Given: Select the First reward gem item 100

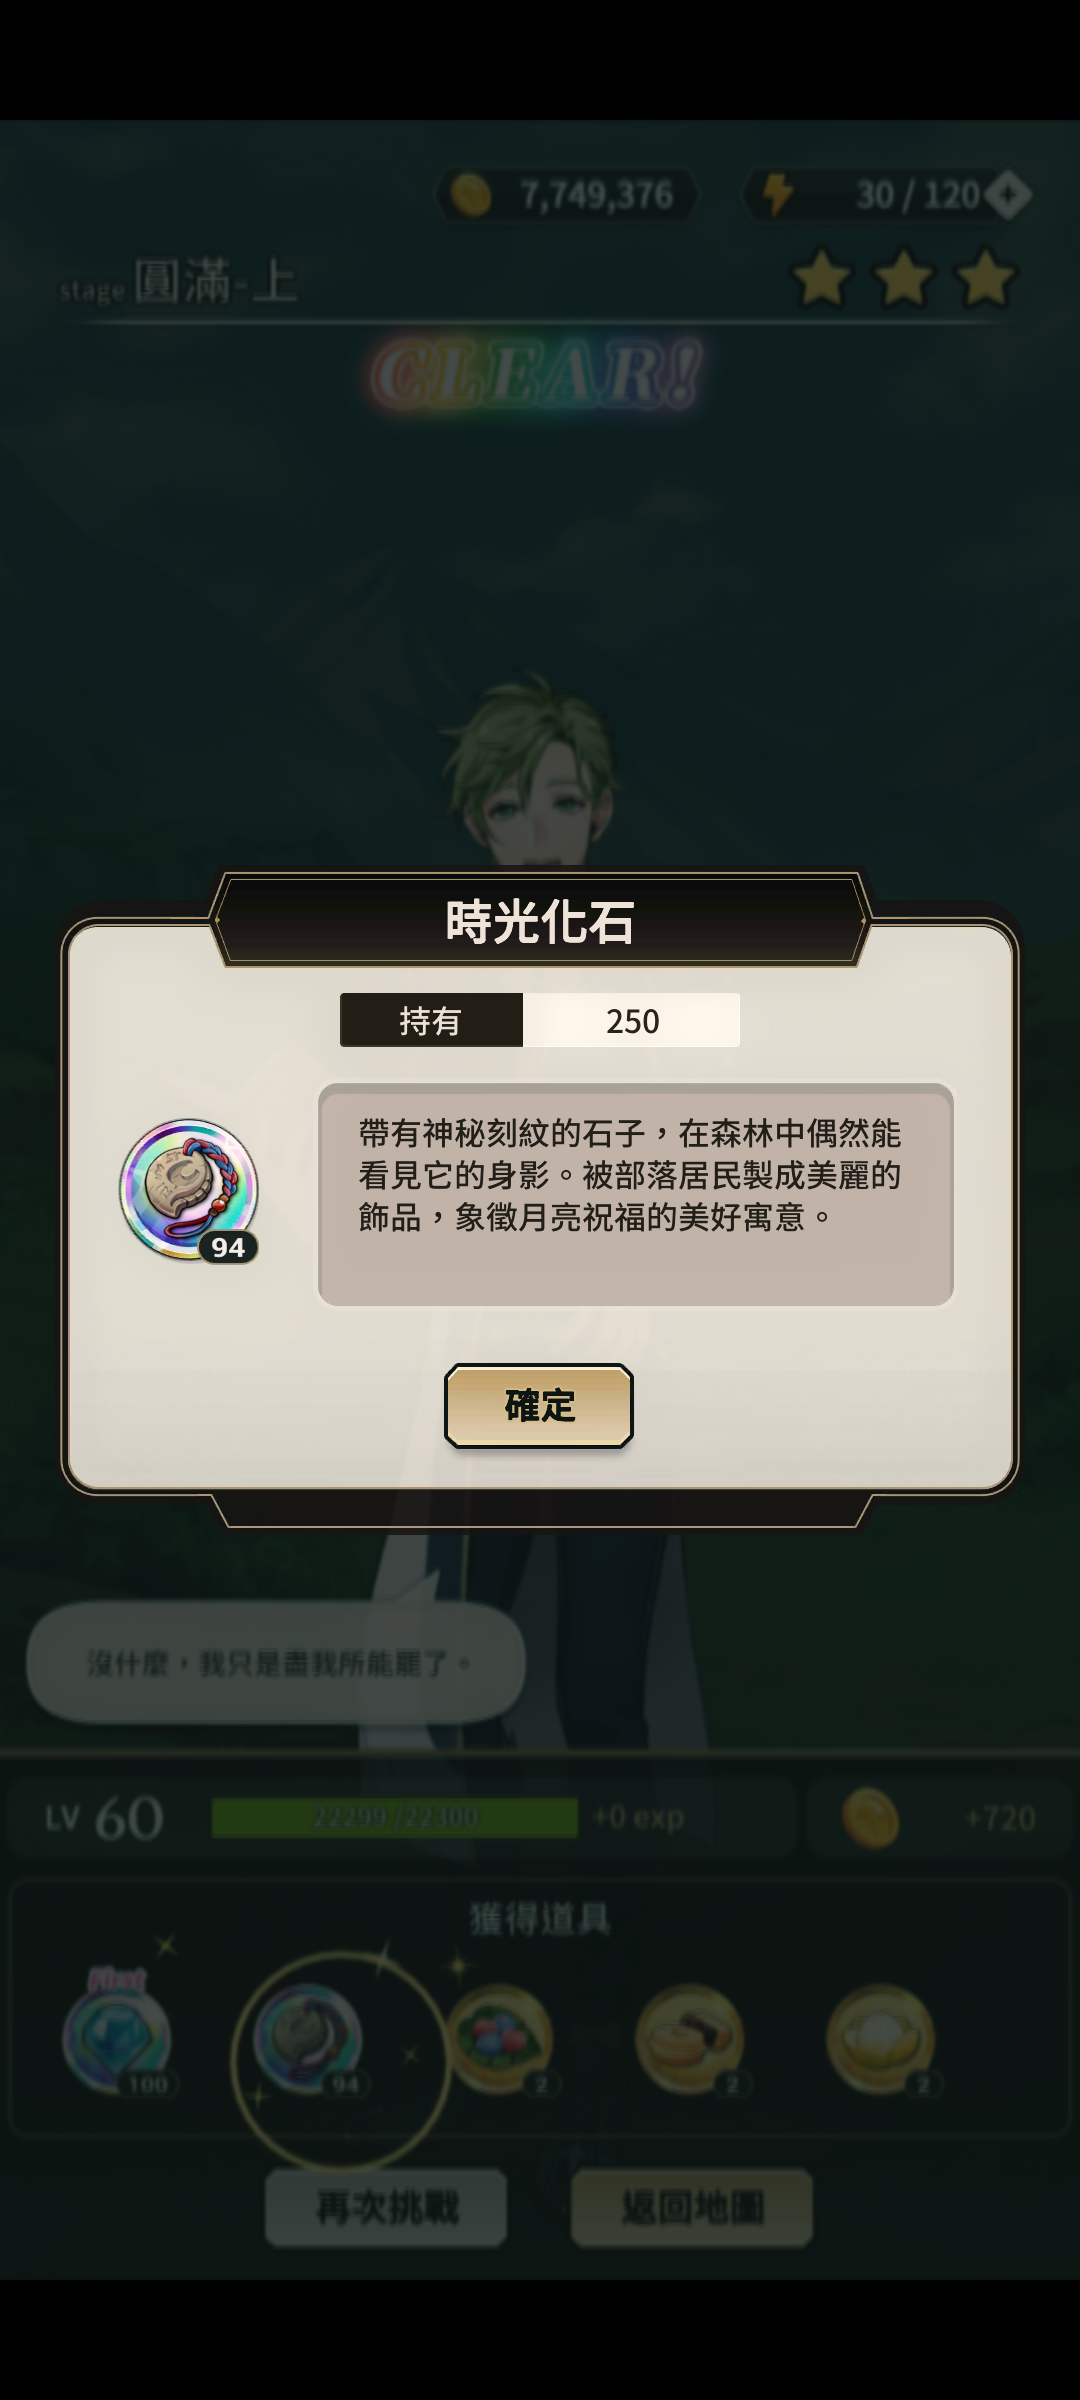Looking at the screenshot, I should pos(119,2037).
